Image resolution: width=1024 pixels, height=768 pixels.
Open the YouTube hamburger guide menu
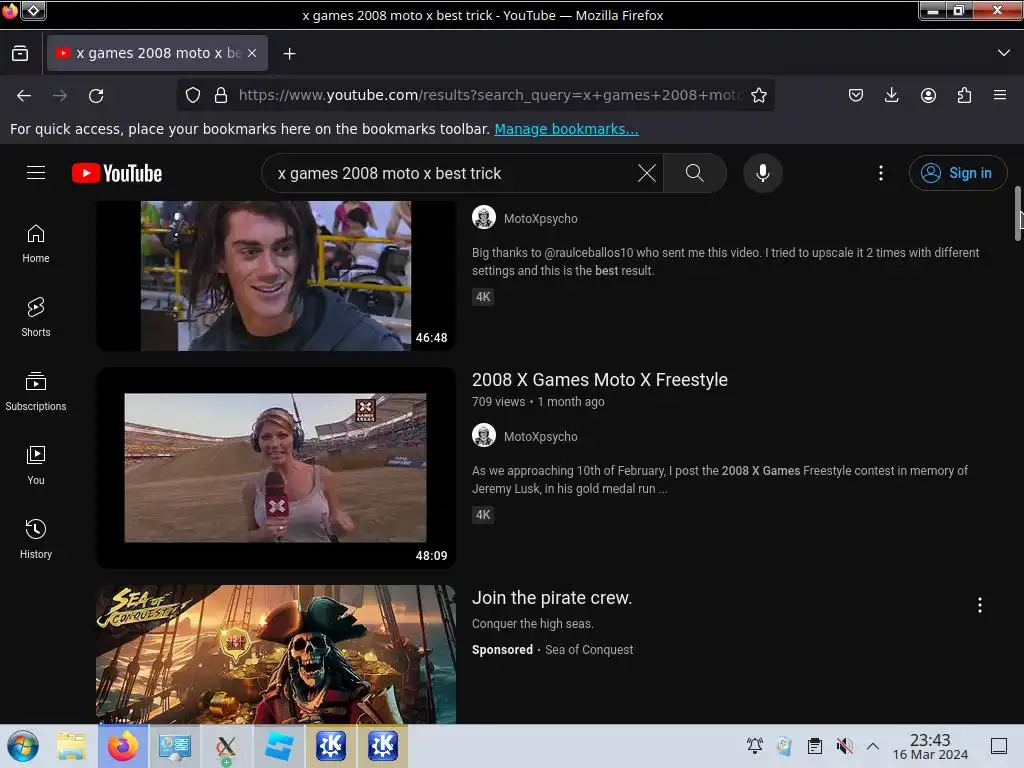(36, 173)
